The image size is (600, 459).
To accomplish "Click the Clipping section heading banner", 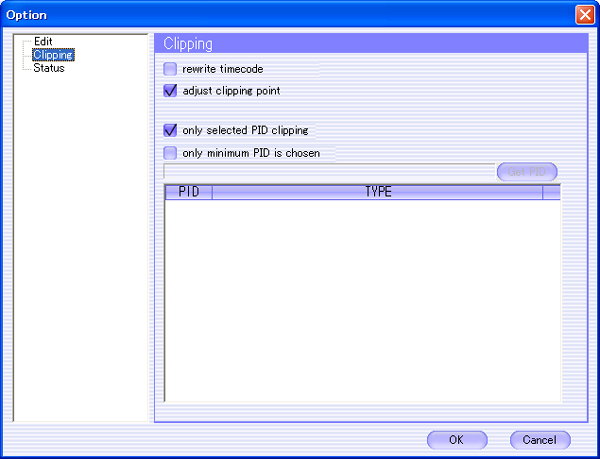I will [360, 44].
